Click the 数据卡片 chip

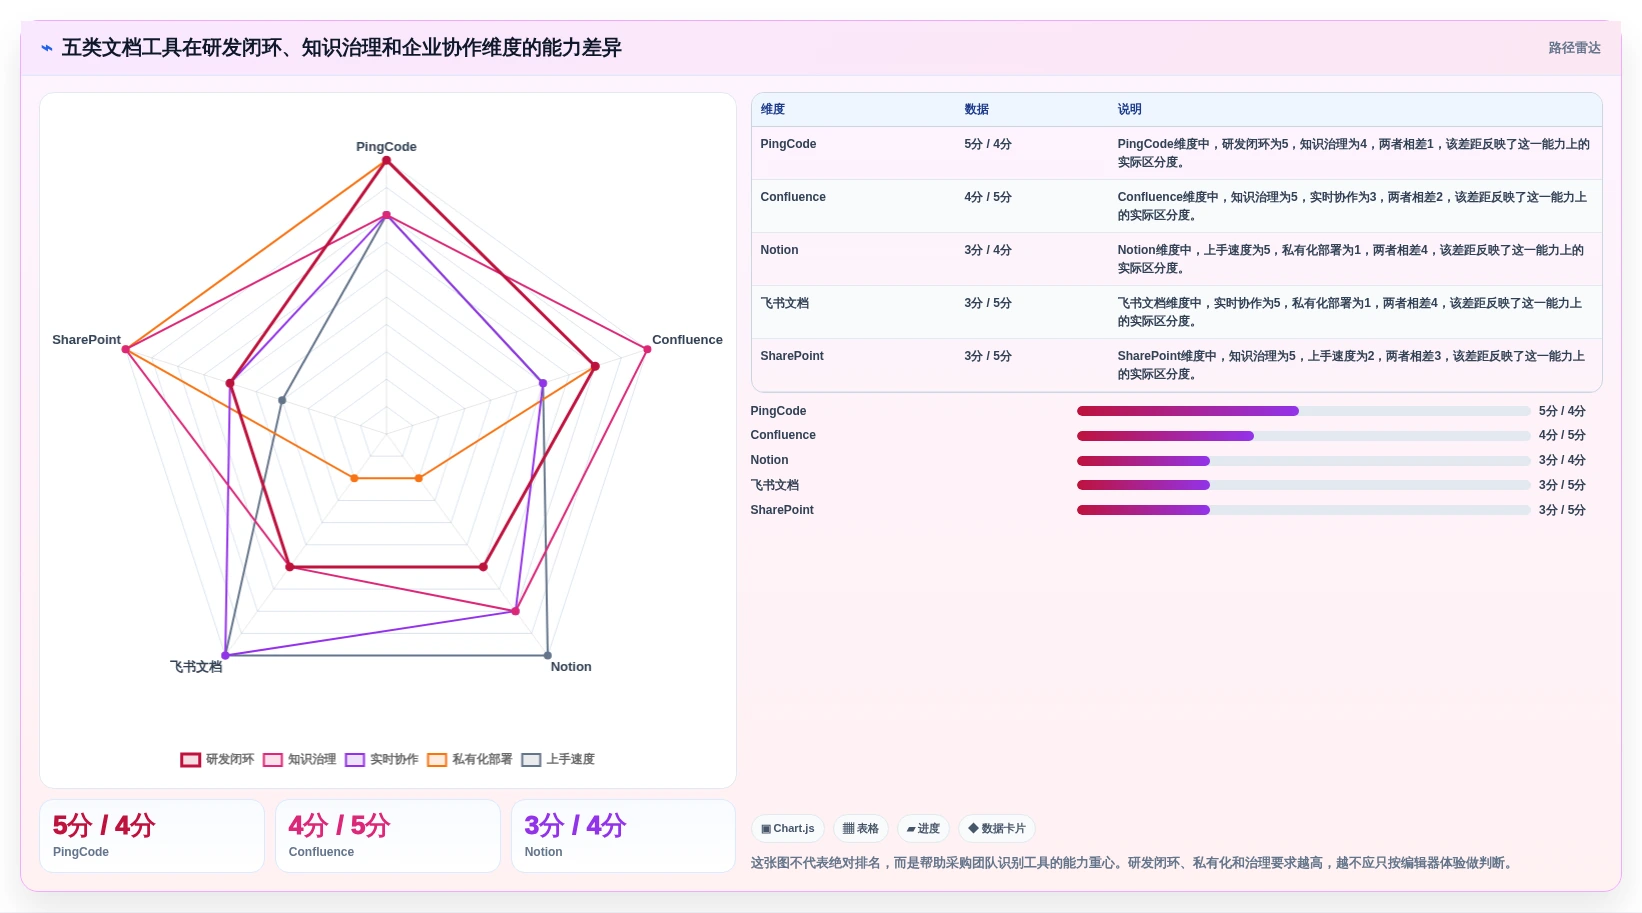[996, 828]
